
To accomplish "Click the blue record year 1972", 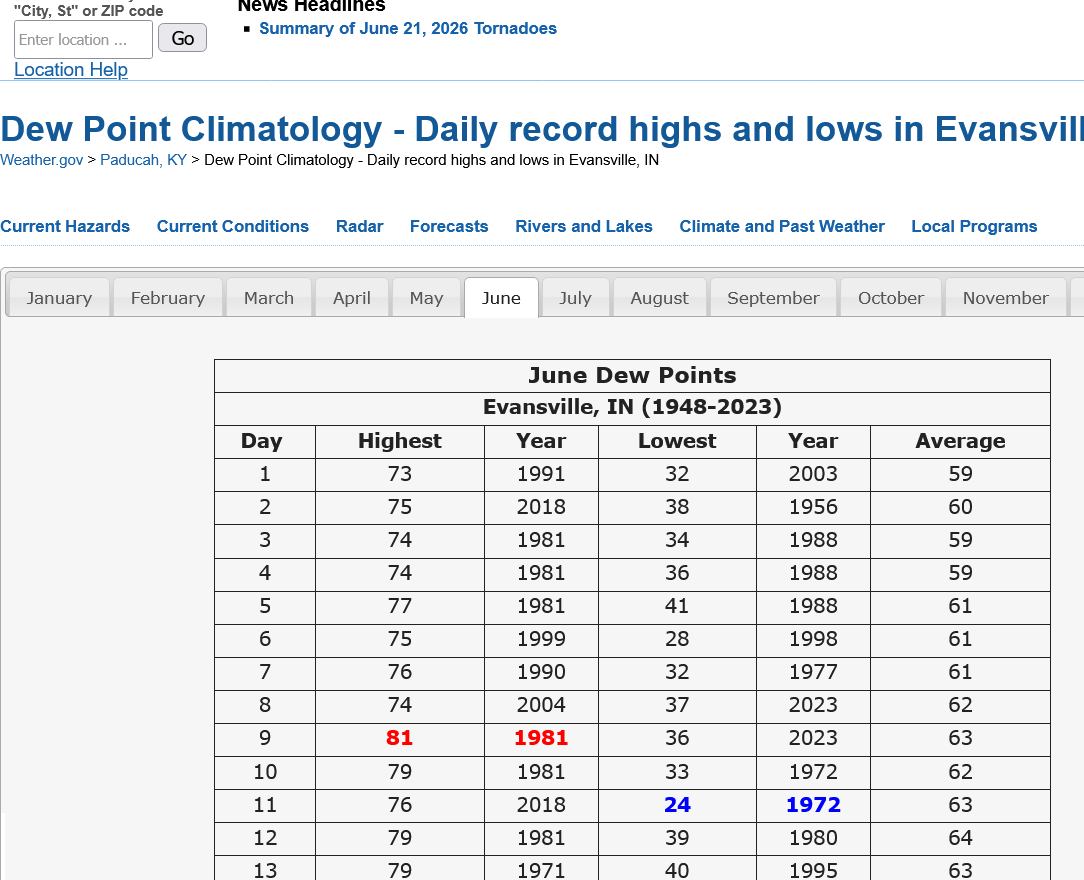I will [x=814, y=805].
